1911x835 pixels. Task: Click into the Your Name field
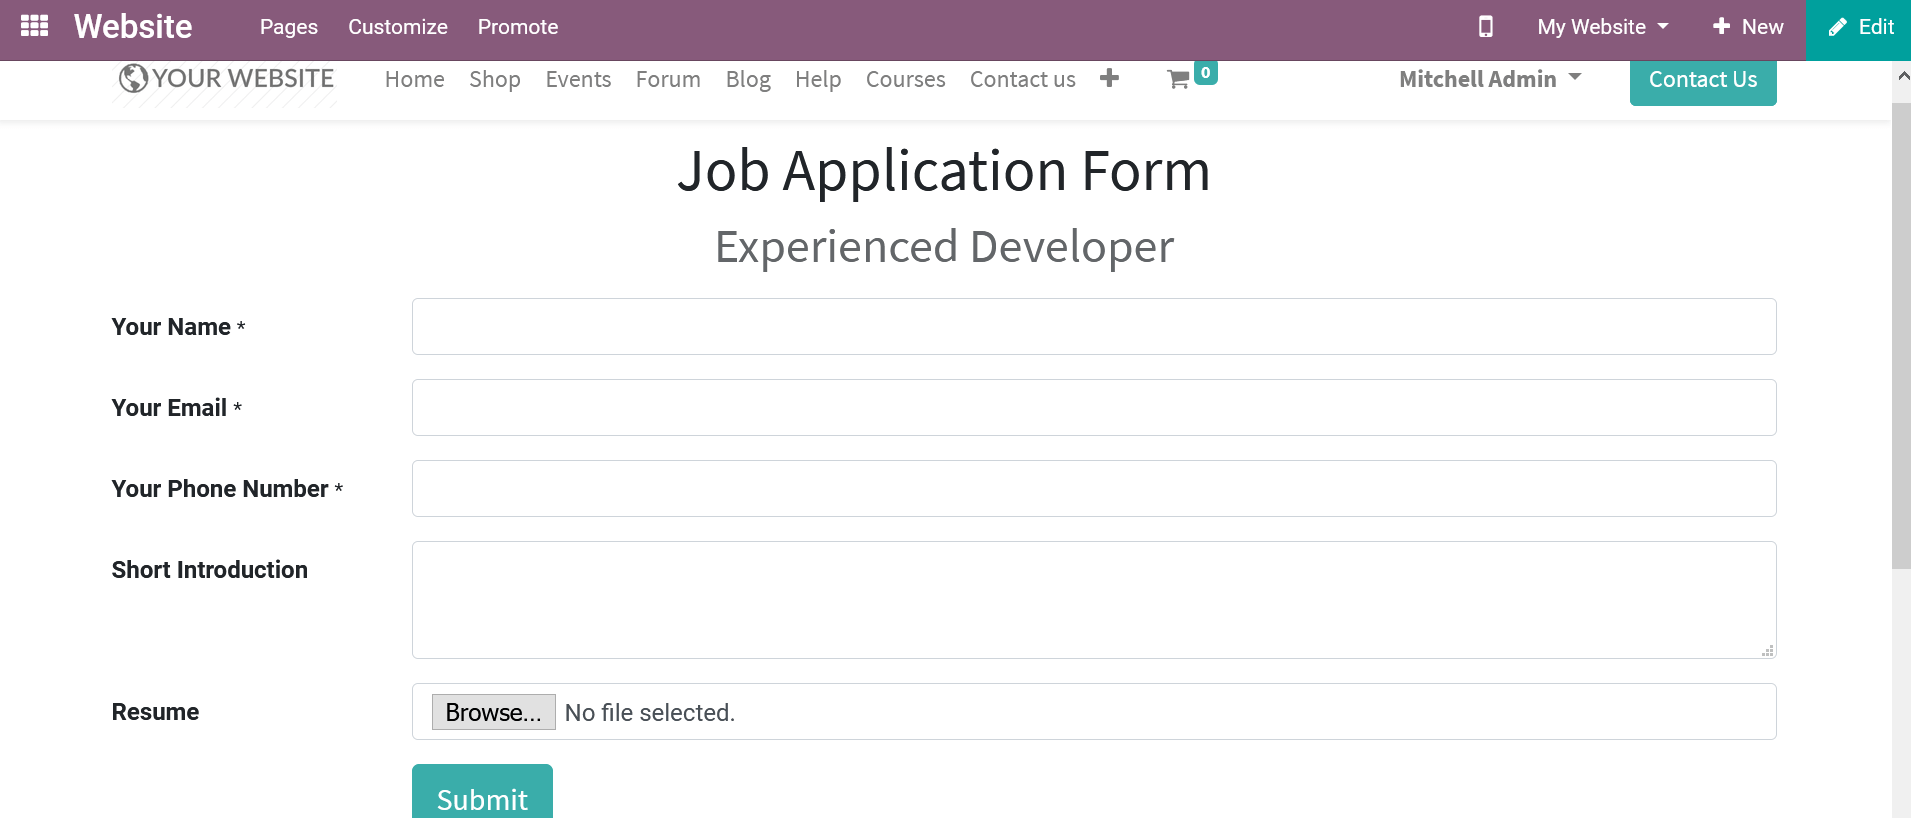[x=1093, y=326]
